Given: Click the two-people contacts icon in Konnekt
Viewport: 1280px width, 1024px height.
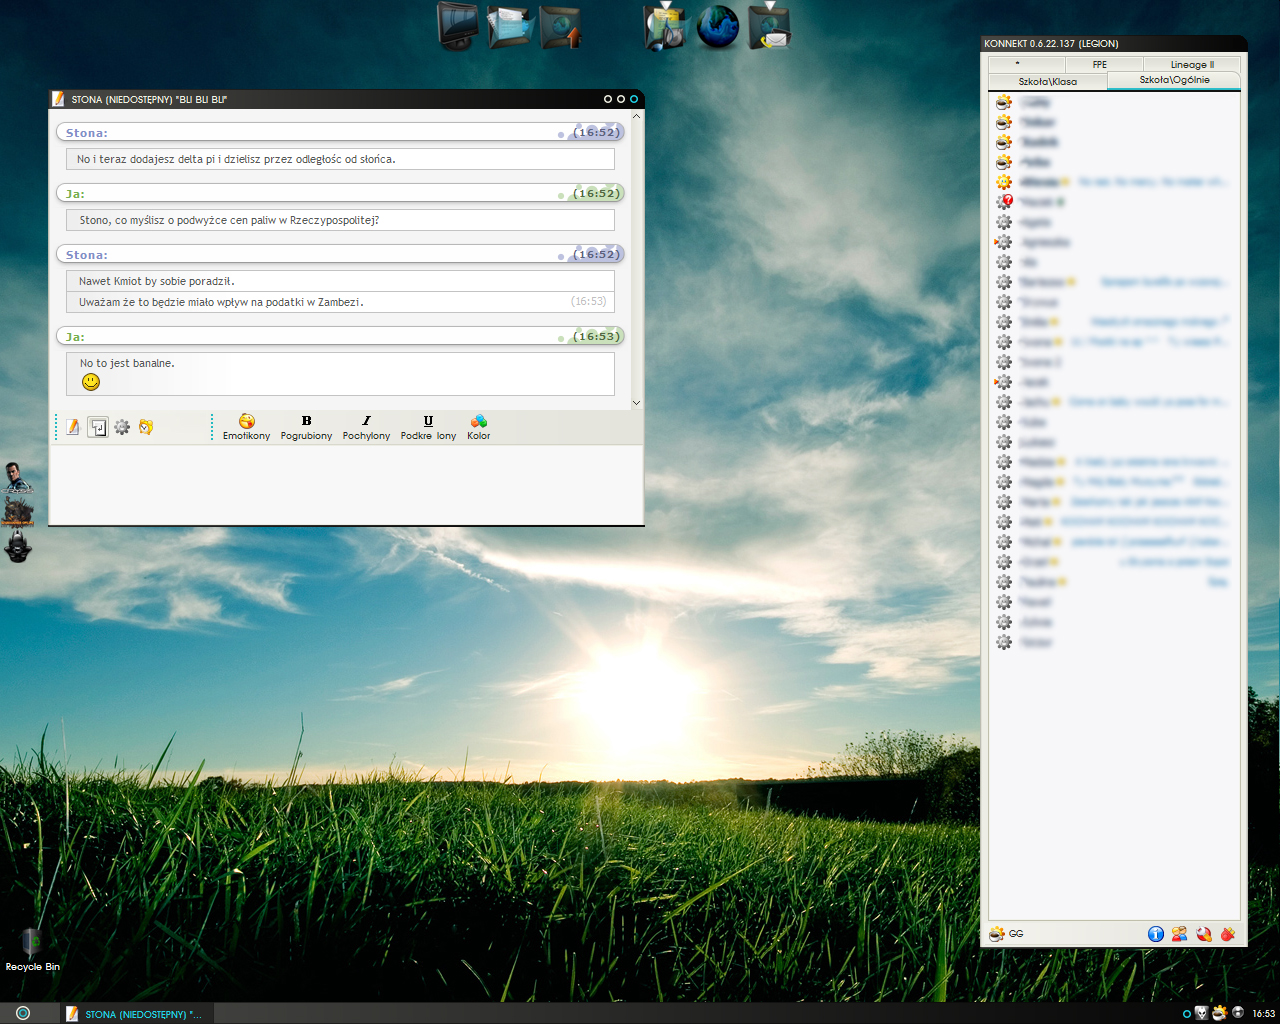Looking at the screenshot, I should click(x=1180, y=934).
